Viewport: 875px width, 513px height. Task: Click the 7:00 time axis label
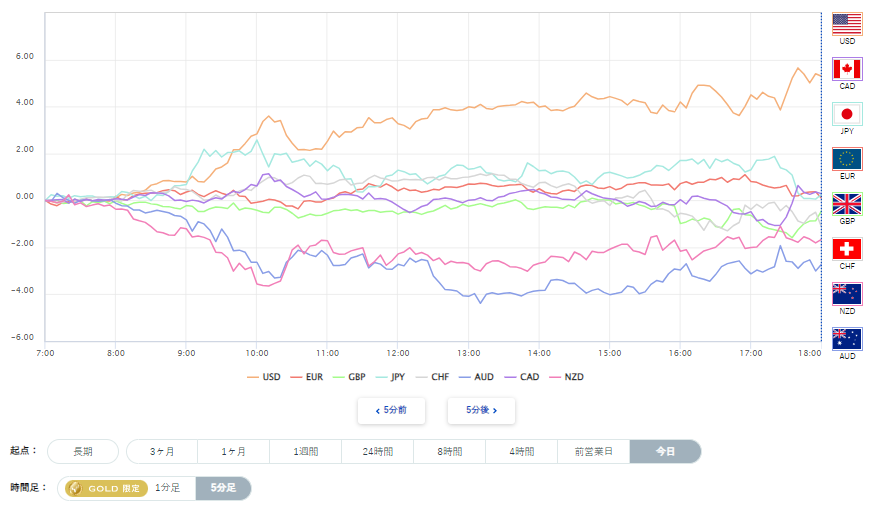(x=45, y=353)
